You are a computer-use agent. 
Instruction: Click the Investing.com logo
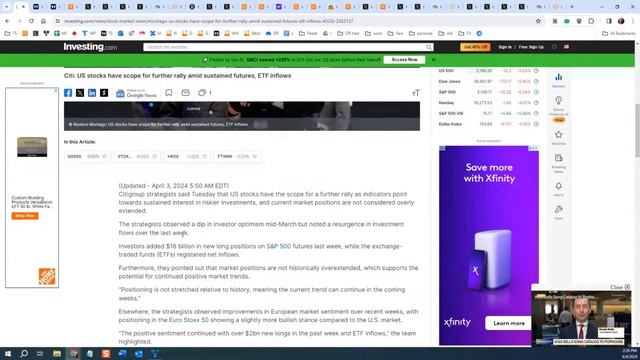tap(90, 47)
